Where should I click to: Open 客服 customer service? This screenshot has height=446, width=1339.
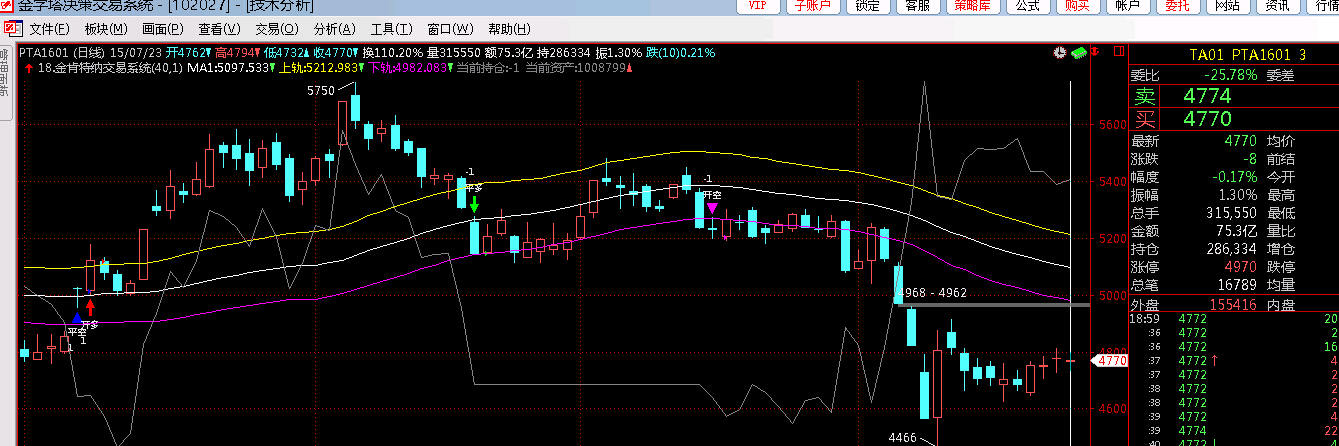coord(918,6)
